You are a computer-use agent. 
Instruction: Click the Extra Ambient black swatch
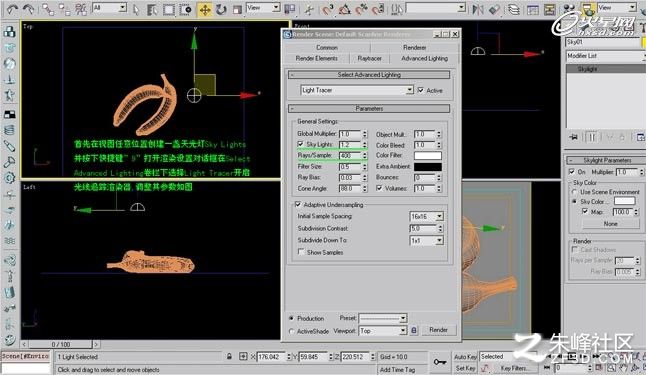pos(428,166)
